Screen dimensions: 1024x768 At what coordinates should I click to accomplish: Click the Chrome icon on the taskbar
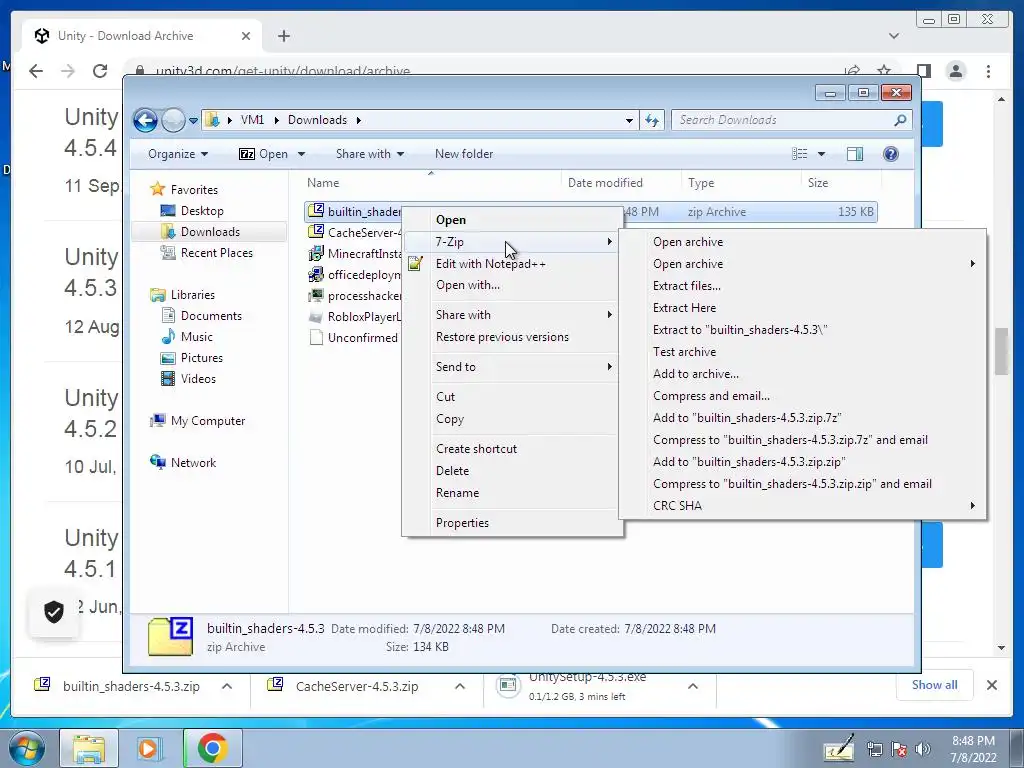pyautogui.click(x=212, y=748)
